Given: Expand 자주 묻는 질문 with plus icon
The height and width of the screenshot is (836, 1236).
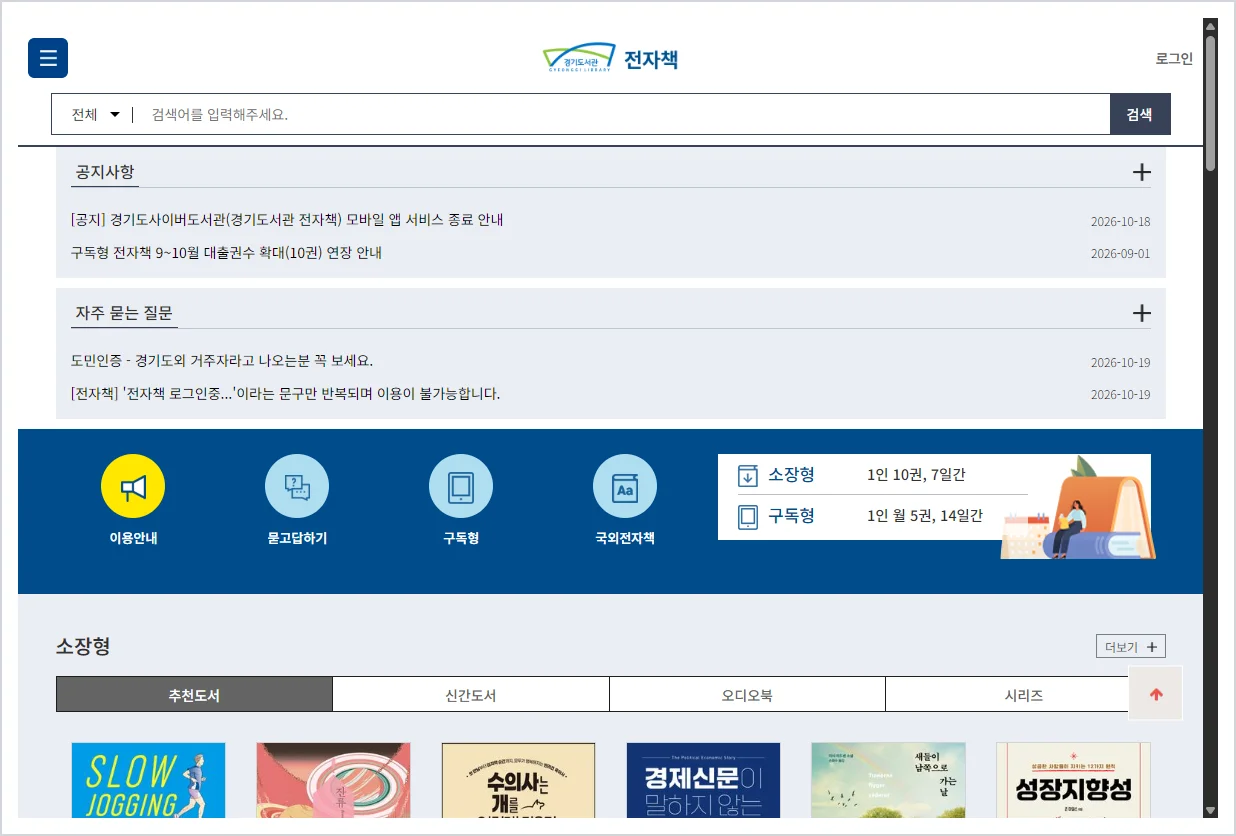Looking at the screenshot, I should tap(1141, 313).
